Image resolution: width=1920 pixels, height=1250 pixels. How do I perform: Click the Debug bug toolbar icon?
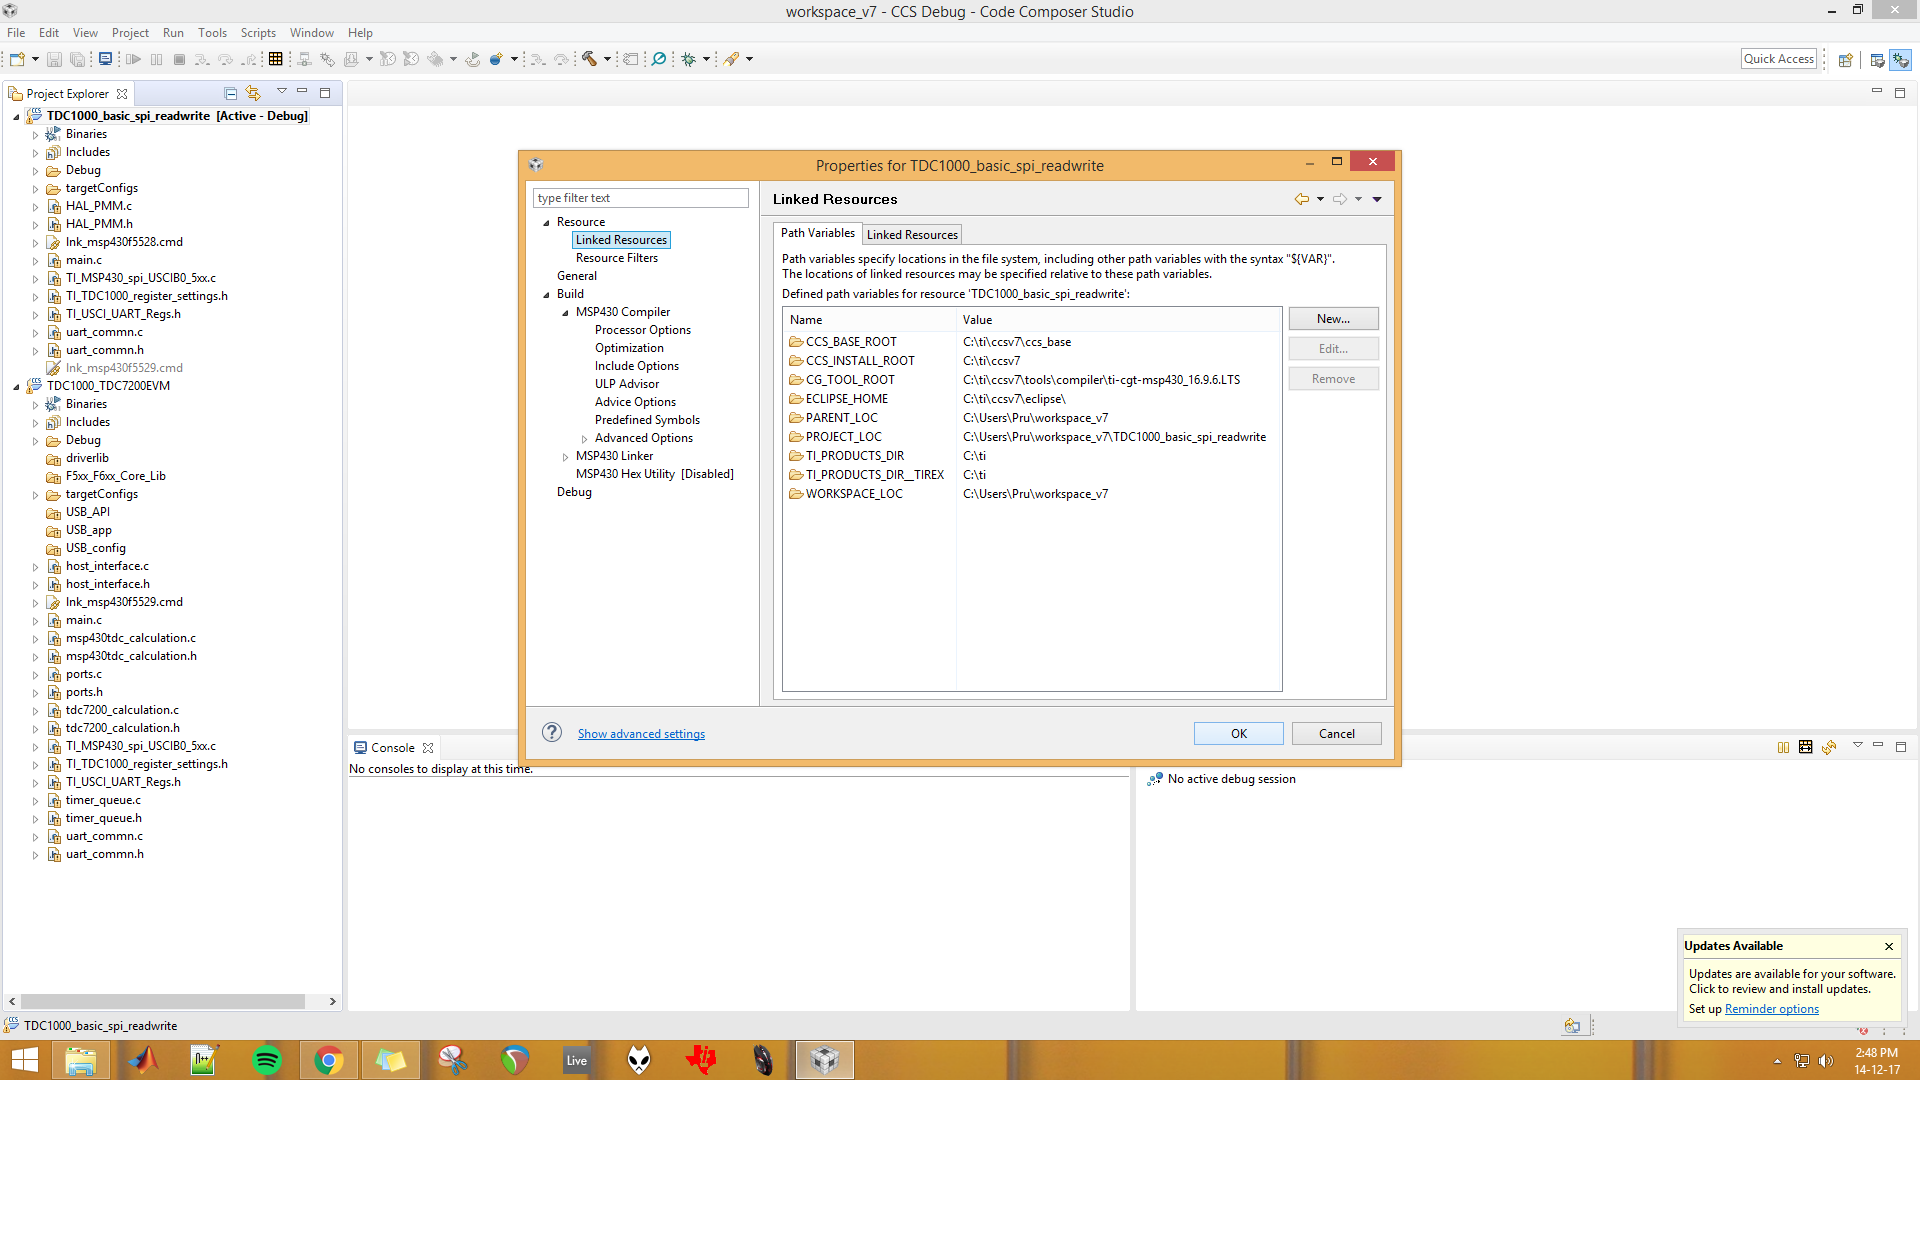[689, 59]
